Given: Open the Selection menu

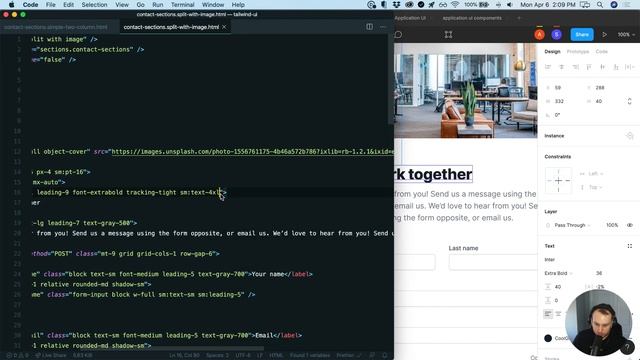Looking at the screenshot, I should point(94,4).
